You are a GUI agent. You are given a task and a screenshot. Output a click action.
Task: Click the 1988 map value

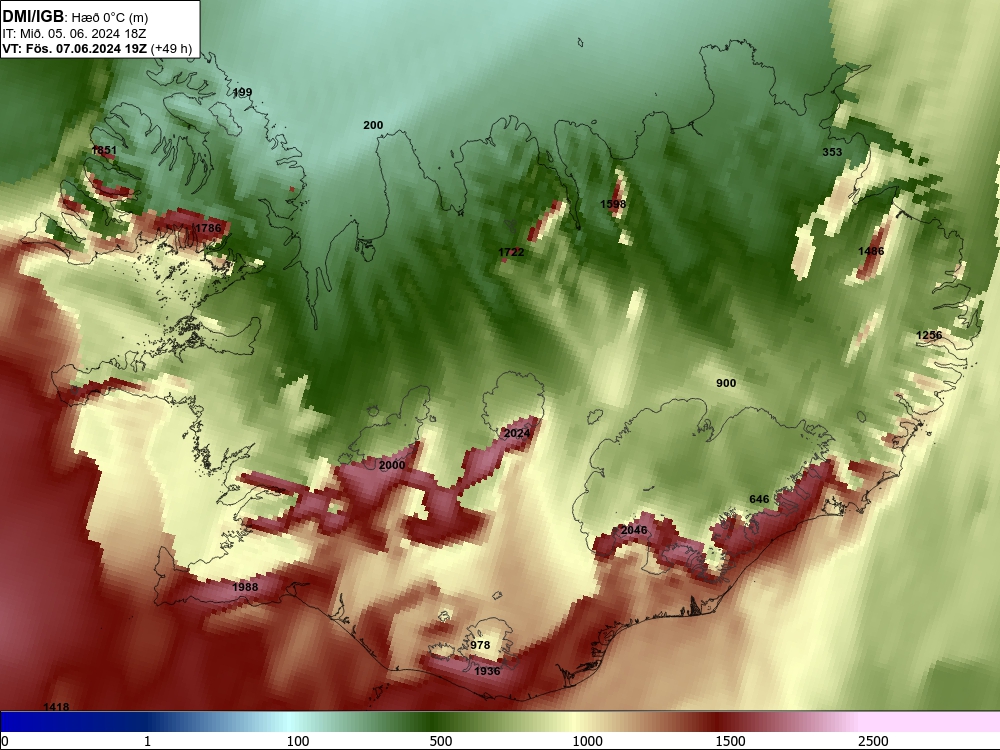tap(245, 587)
